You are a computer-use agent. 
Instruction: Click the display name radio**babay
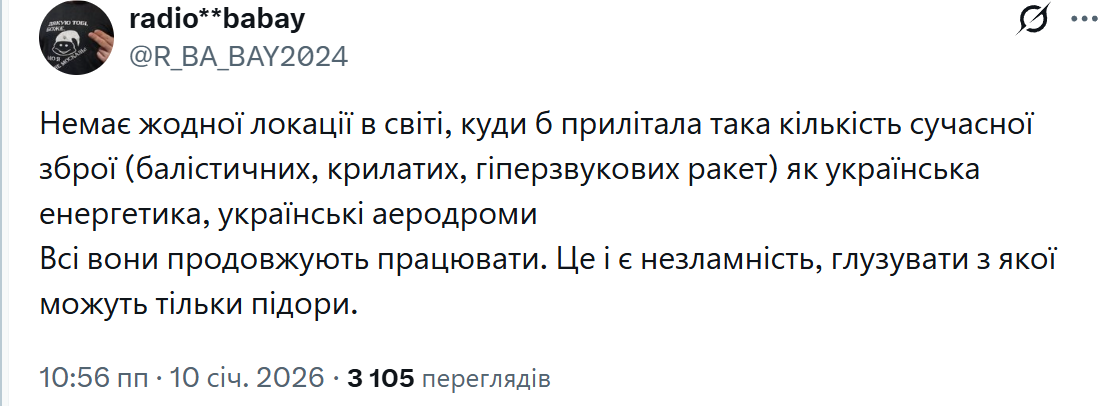216,20
